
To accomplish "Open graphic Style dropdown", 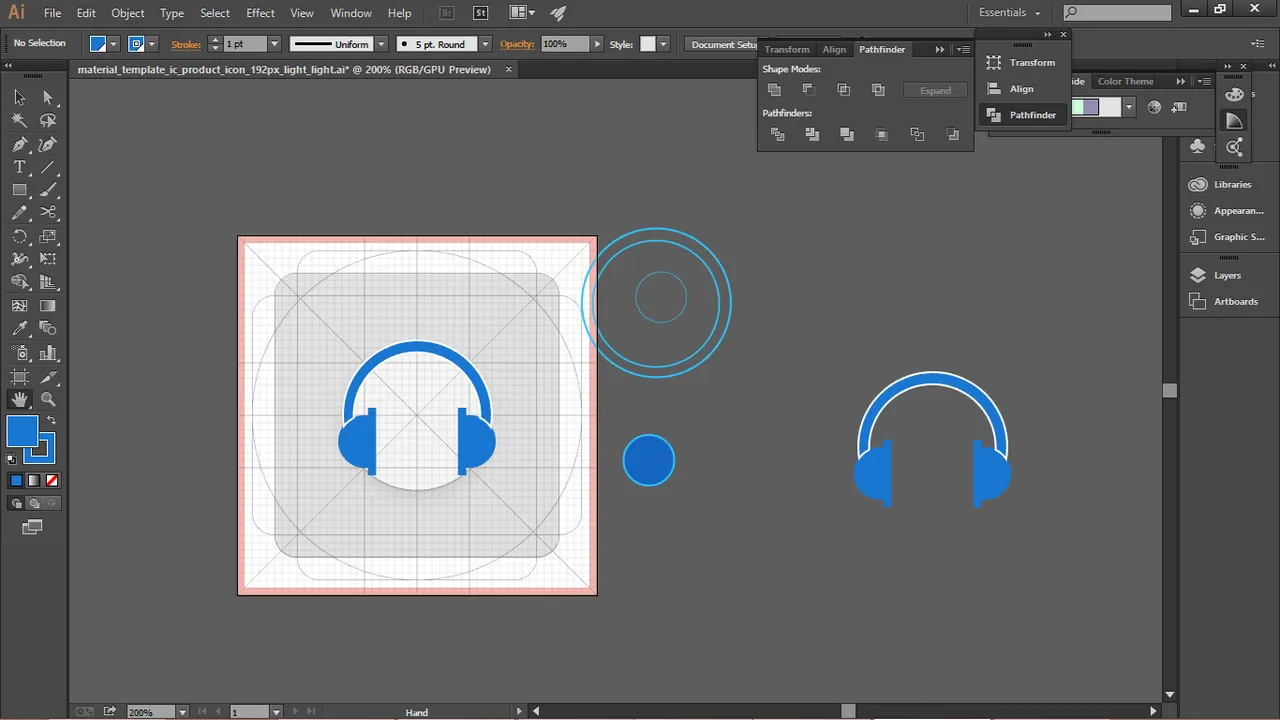I will 663,44.
